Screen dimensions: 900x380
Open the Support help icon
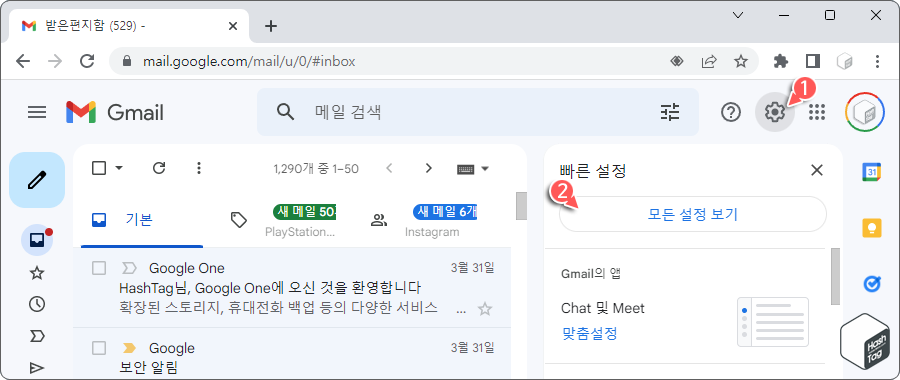point(731,112)
